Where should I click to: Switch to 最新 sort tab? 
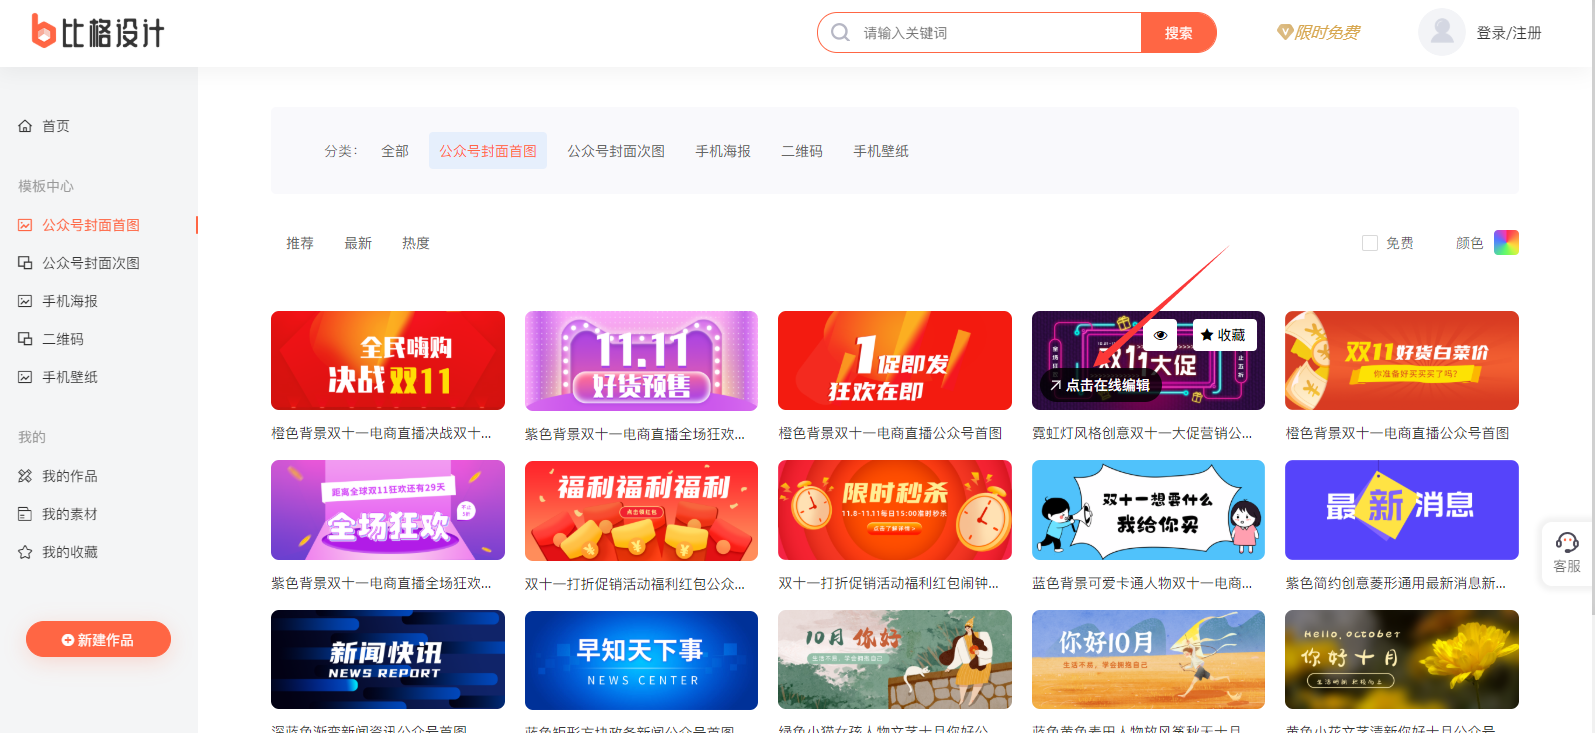coord(358,243)
